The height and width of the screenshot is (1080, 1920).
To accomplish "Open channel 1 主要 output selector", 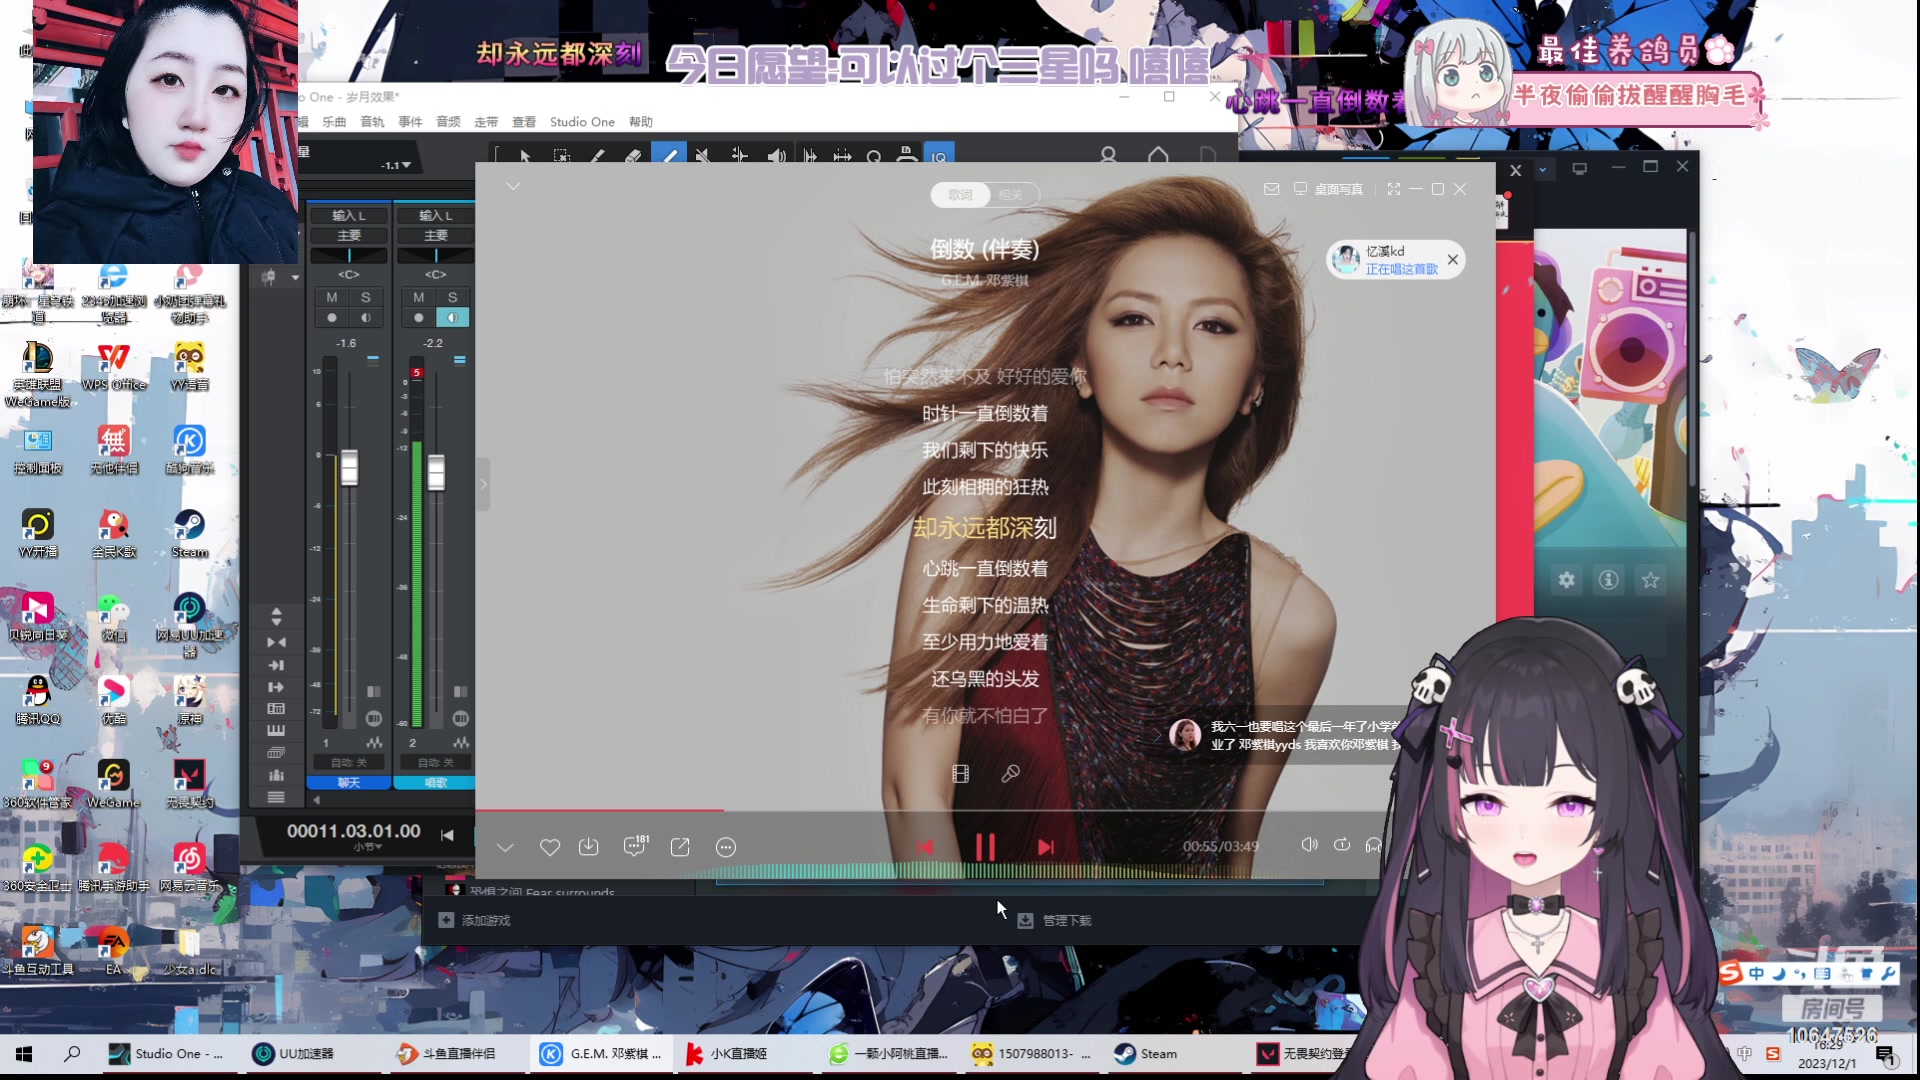I will coord(349,235).
